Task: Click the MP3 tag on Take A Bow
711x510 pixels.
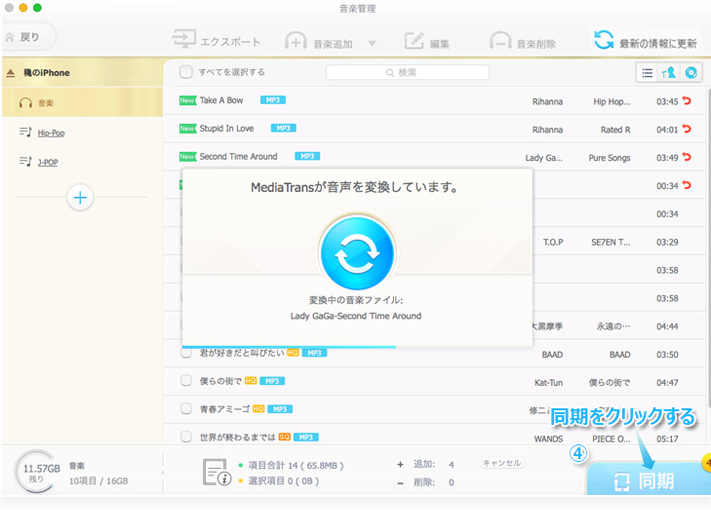Action: (x=273, y=100)
